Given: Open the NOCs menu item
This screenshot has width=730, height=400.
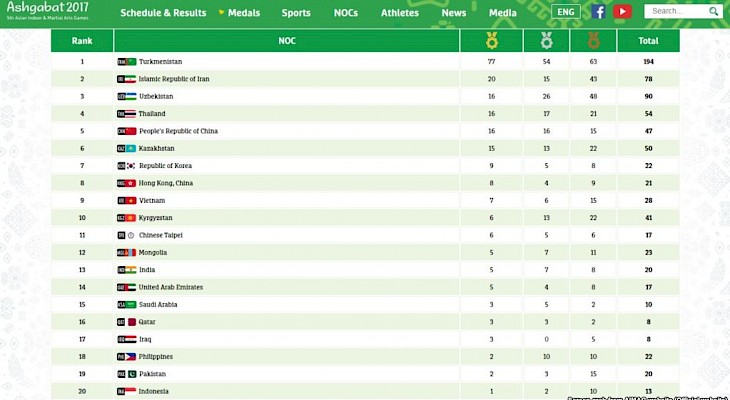Looking at the screenshot, I should (x=345, y=13).
